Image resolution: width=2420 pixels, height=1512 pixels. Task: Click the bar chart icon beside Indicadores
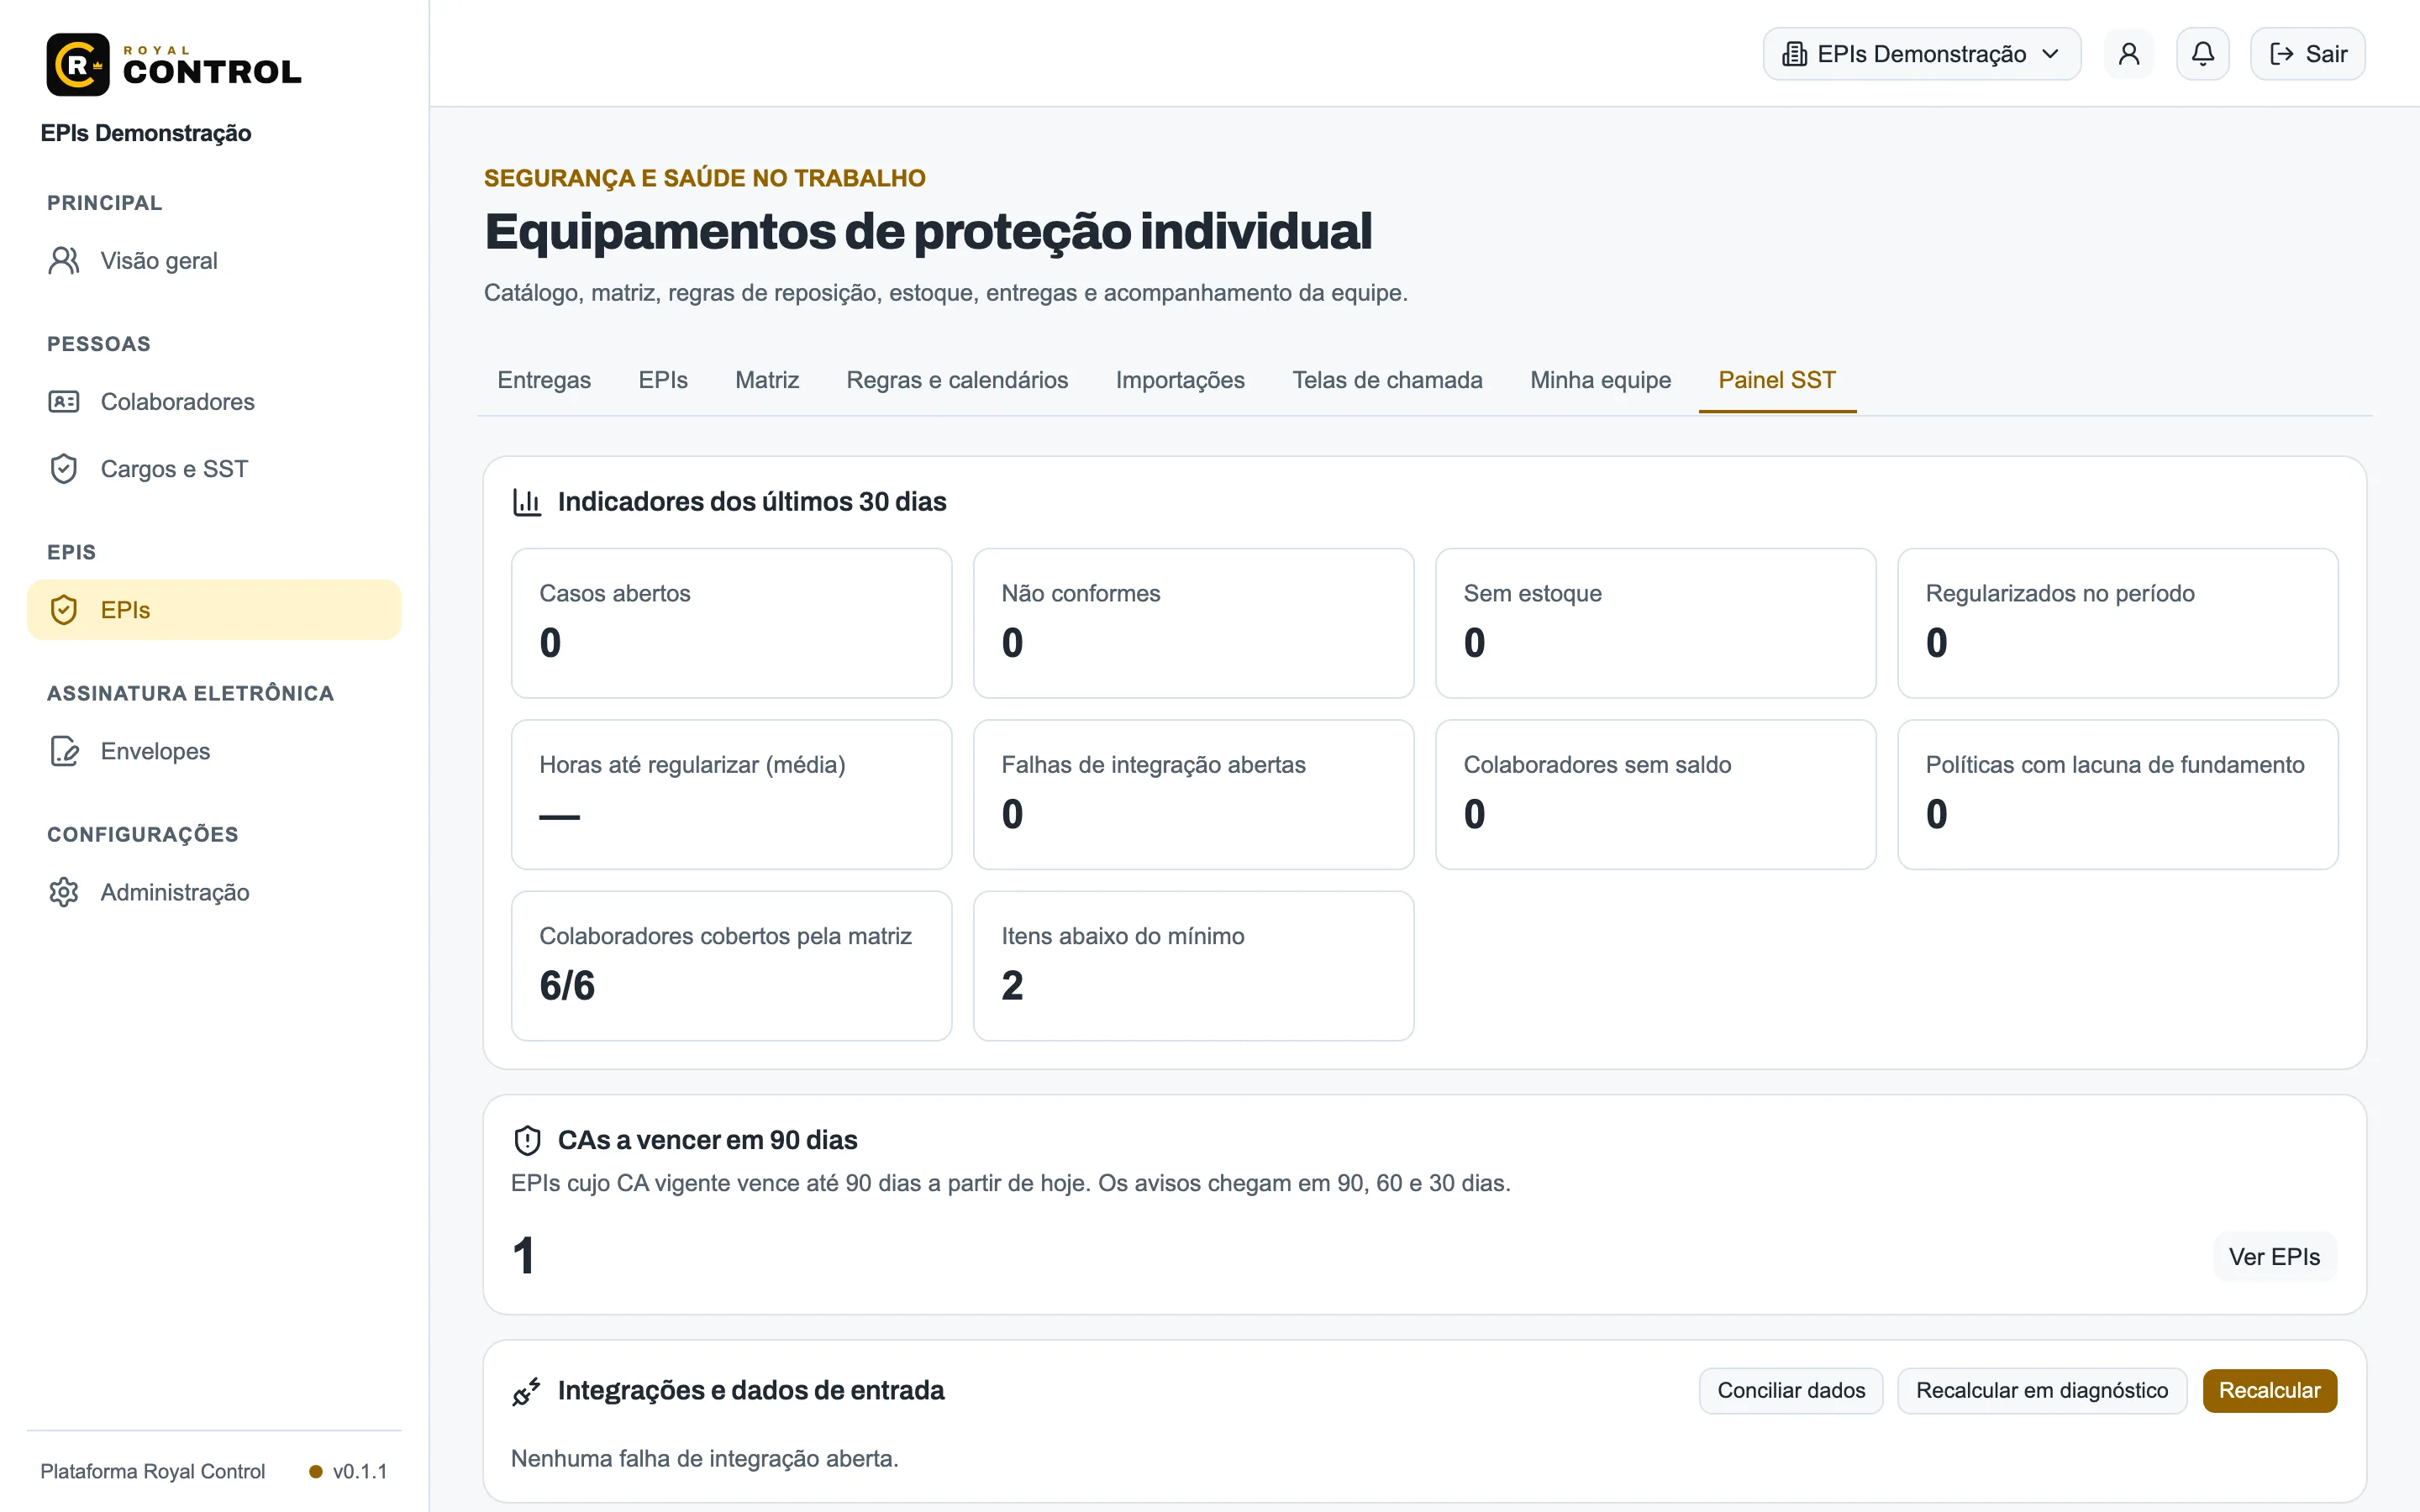coord(527,502)
